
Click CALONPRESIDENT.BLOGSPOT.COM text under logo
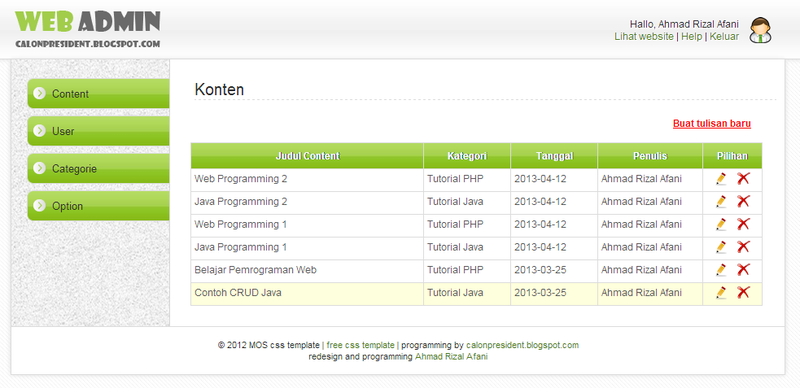pyautogui.click(x=88, y=44)
